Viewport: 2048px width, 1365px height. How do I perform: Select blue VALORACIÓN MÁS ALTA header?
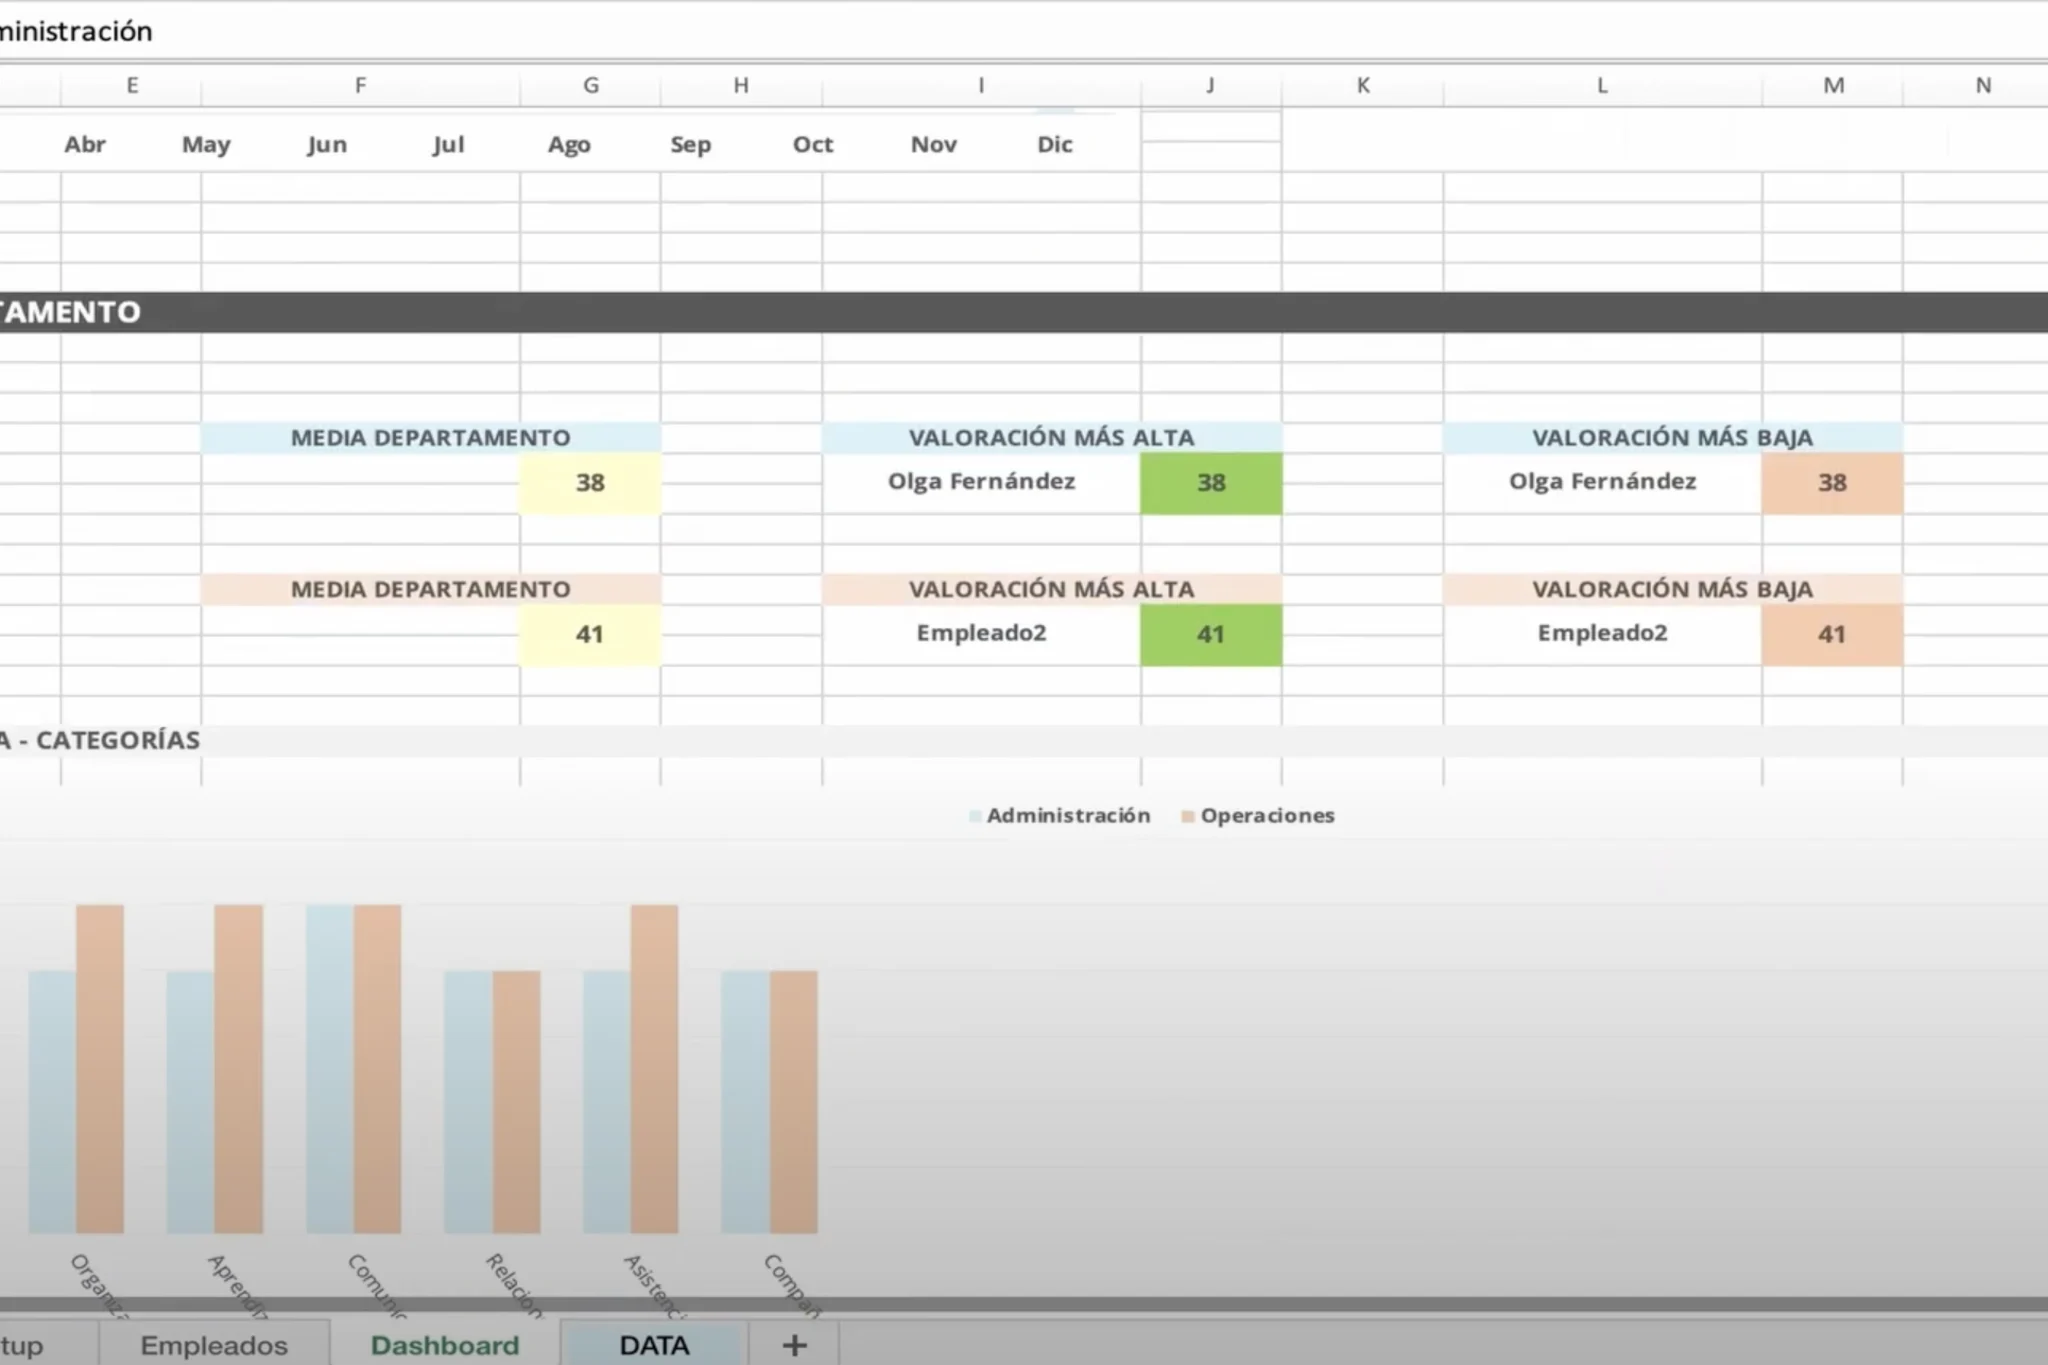[x=1052, y=438]
